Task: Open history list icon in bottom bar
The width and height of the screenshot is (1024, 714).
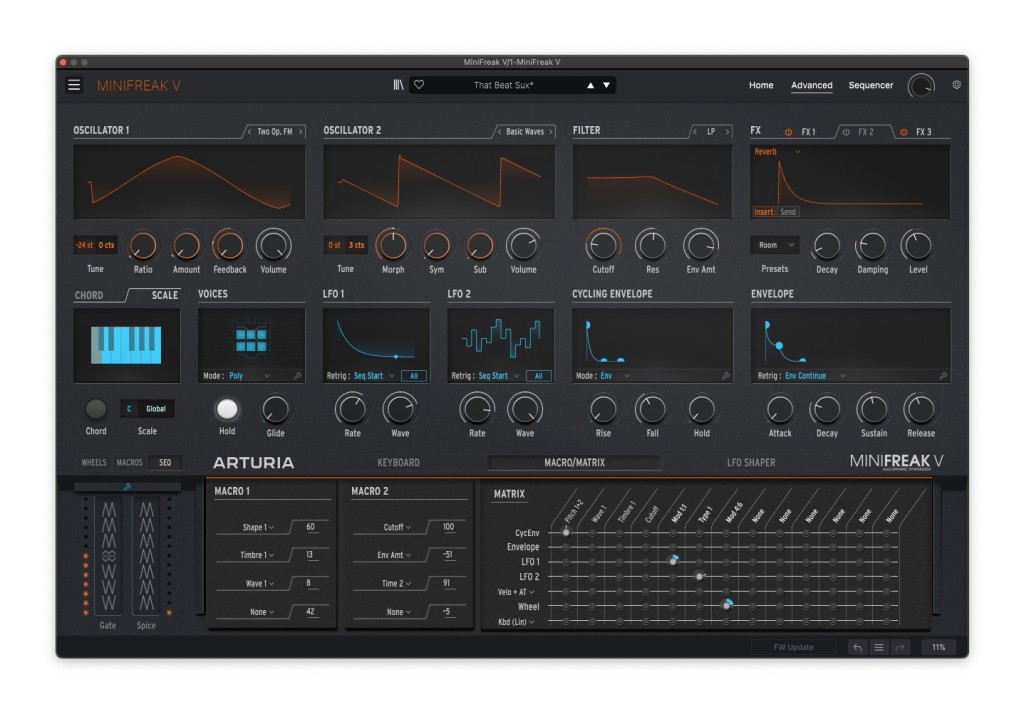Action: (x=879, y=647)
